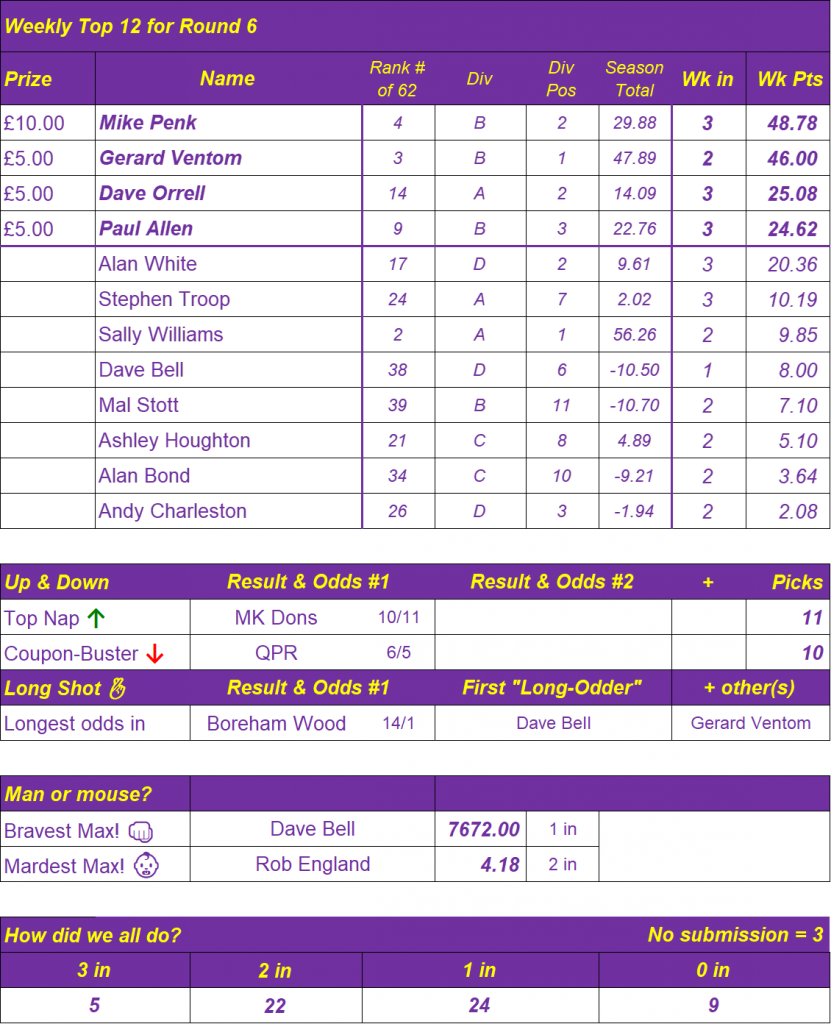Click the rank value 39
The height and width of the screenshot is (1024, 831).
point(397,405)
